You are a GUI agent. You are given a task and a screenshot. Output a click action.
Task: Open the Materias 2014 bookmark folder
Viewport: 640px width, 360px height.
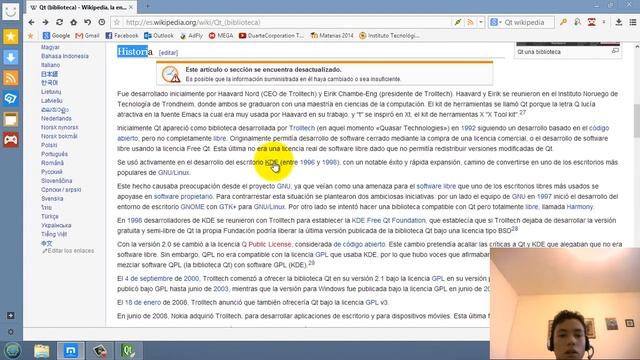tap(332, 36)
